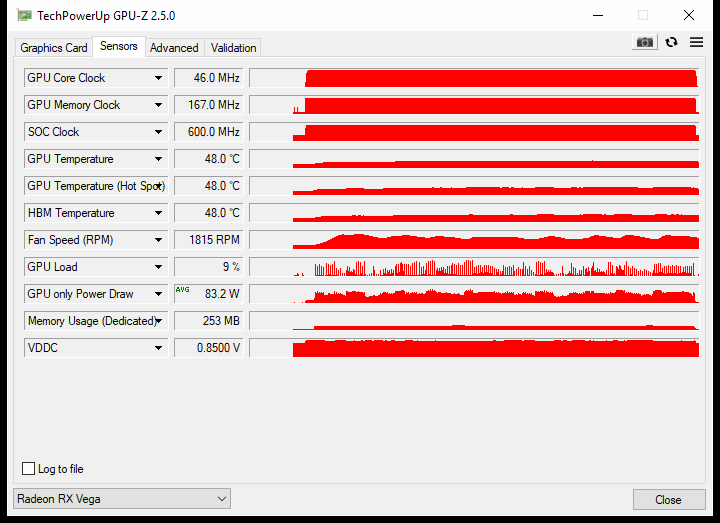Open the hamburger menu icon
Screen dimensions: 720x523
click(696, 42)
